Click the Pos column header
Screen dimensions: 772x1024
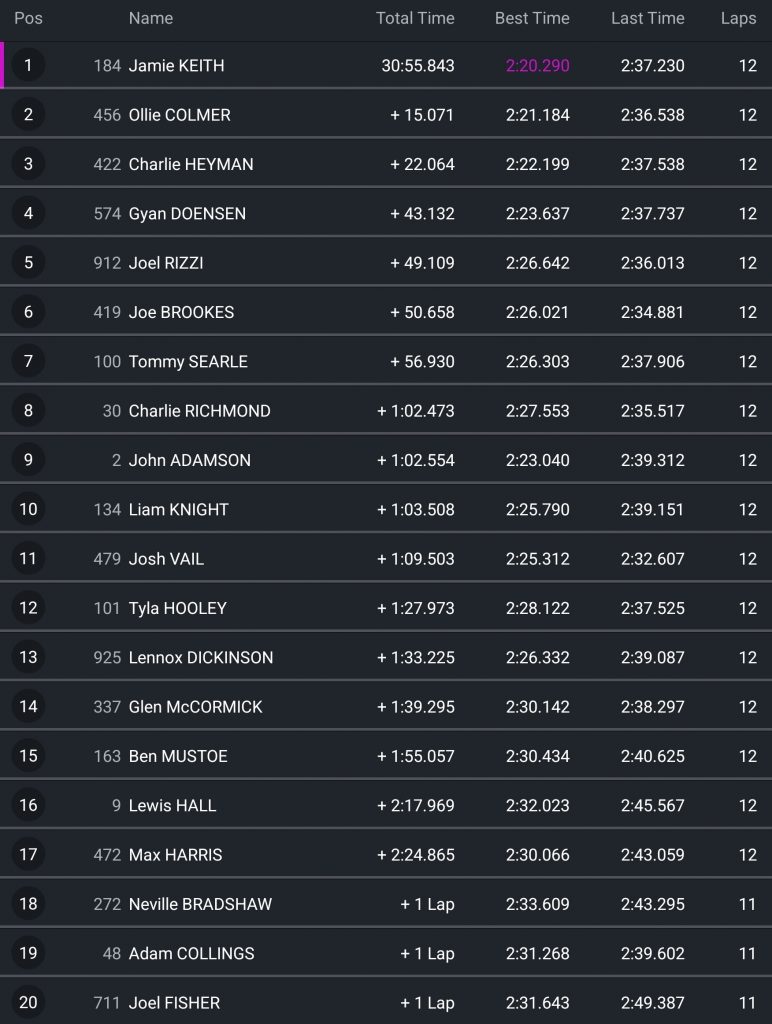coord(28,18)
